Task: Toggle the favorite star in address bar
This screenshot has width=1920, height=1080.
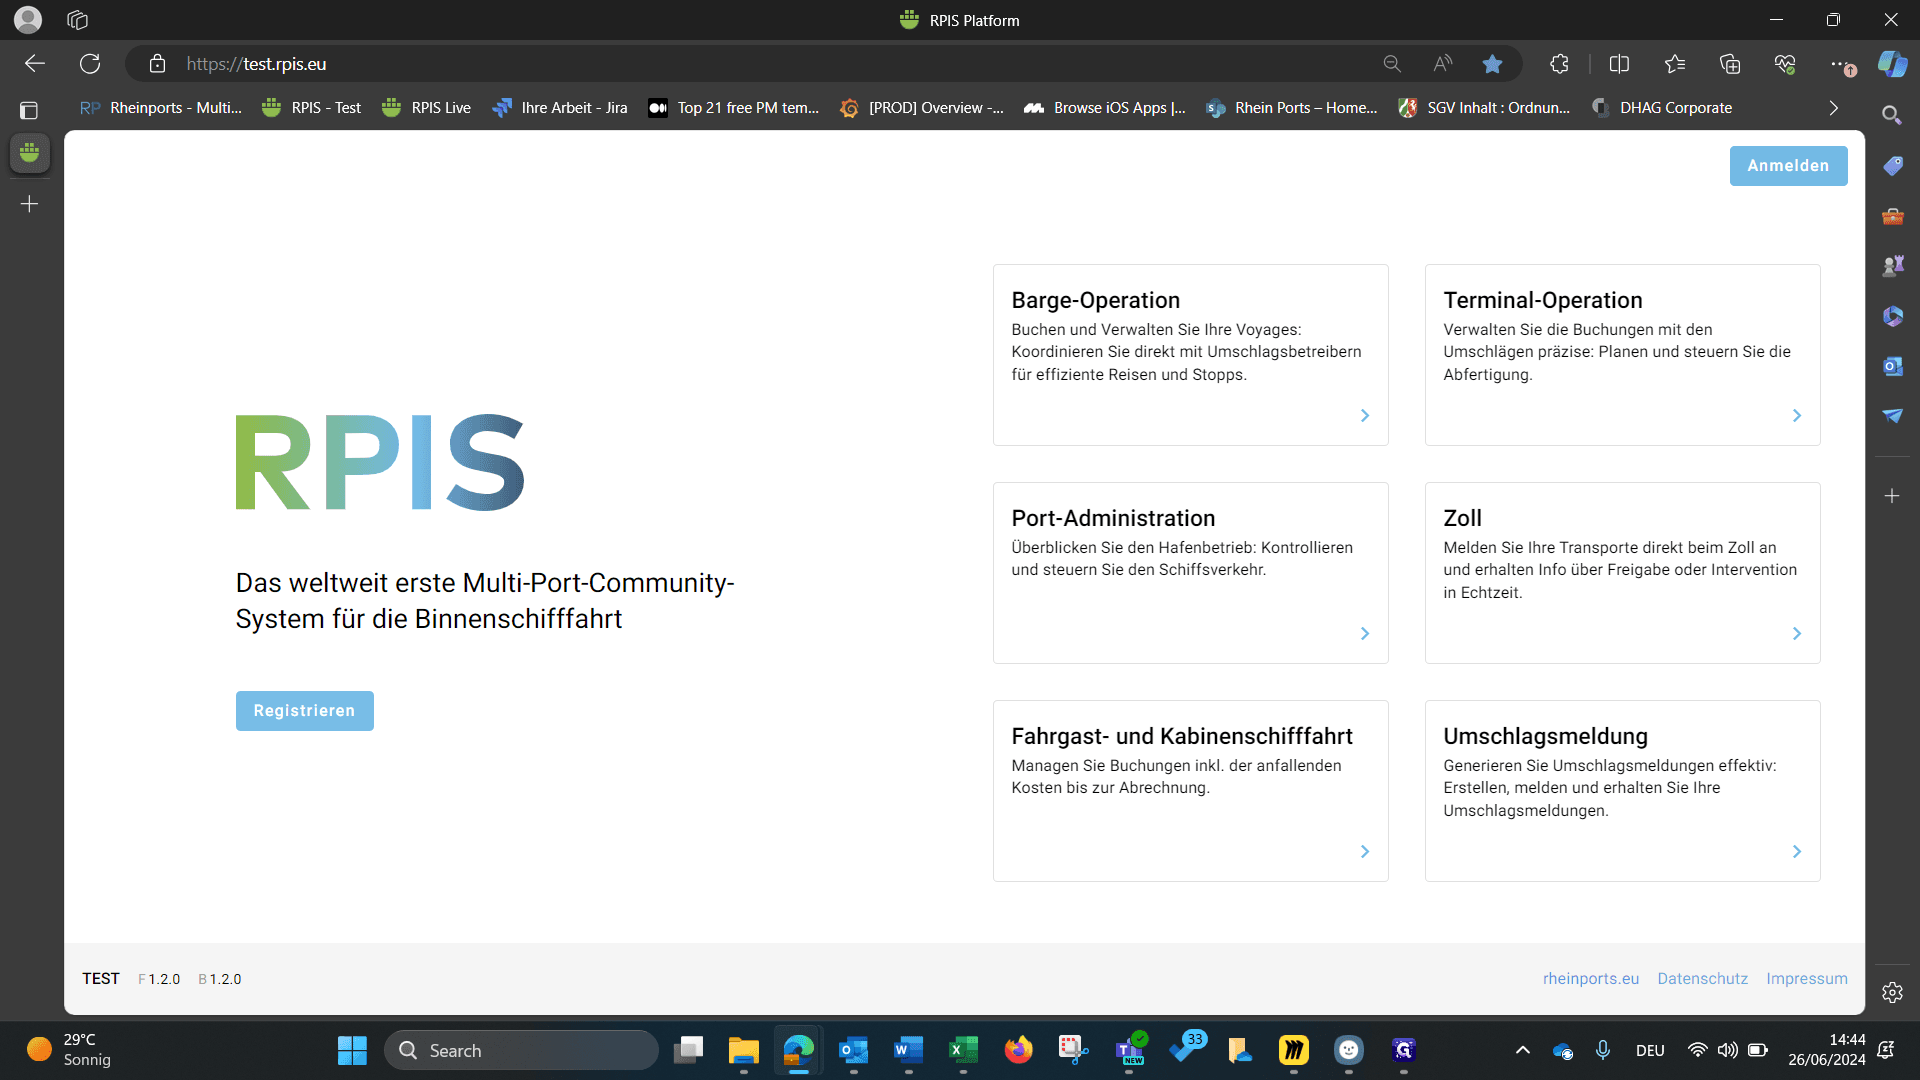Action: point(1492,64)
